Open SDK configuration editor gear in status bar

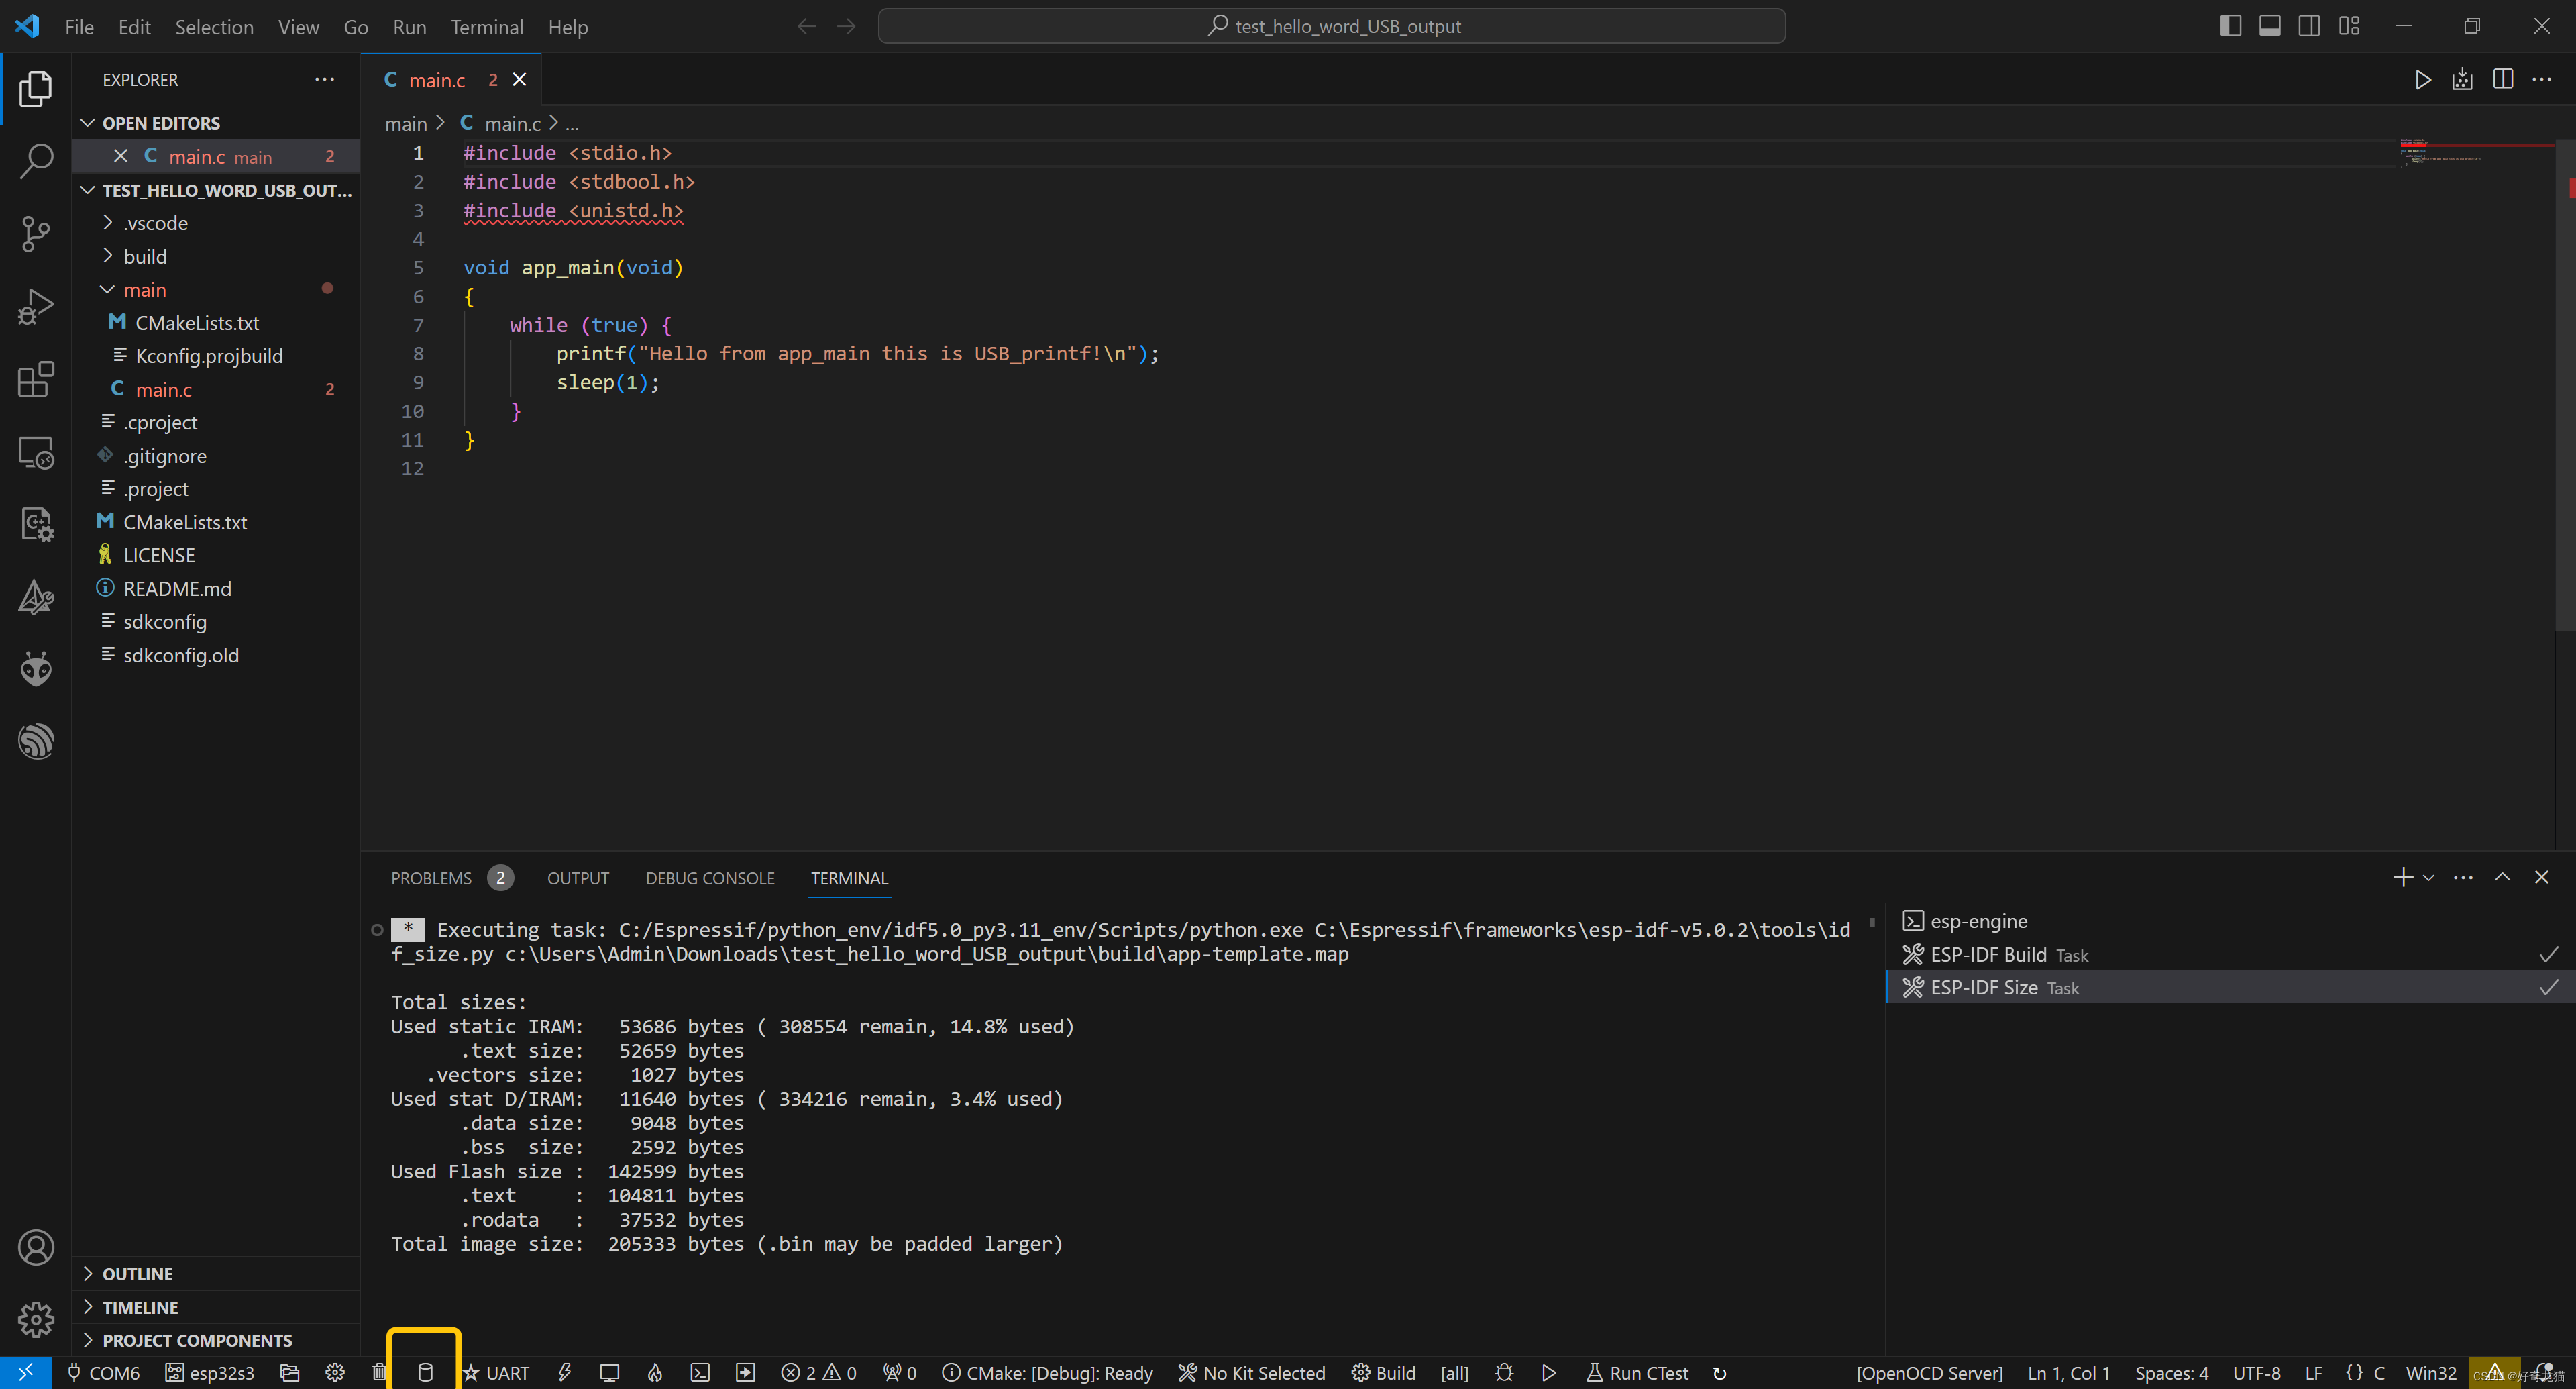pos(335,1373)
